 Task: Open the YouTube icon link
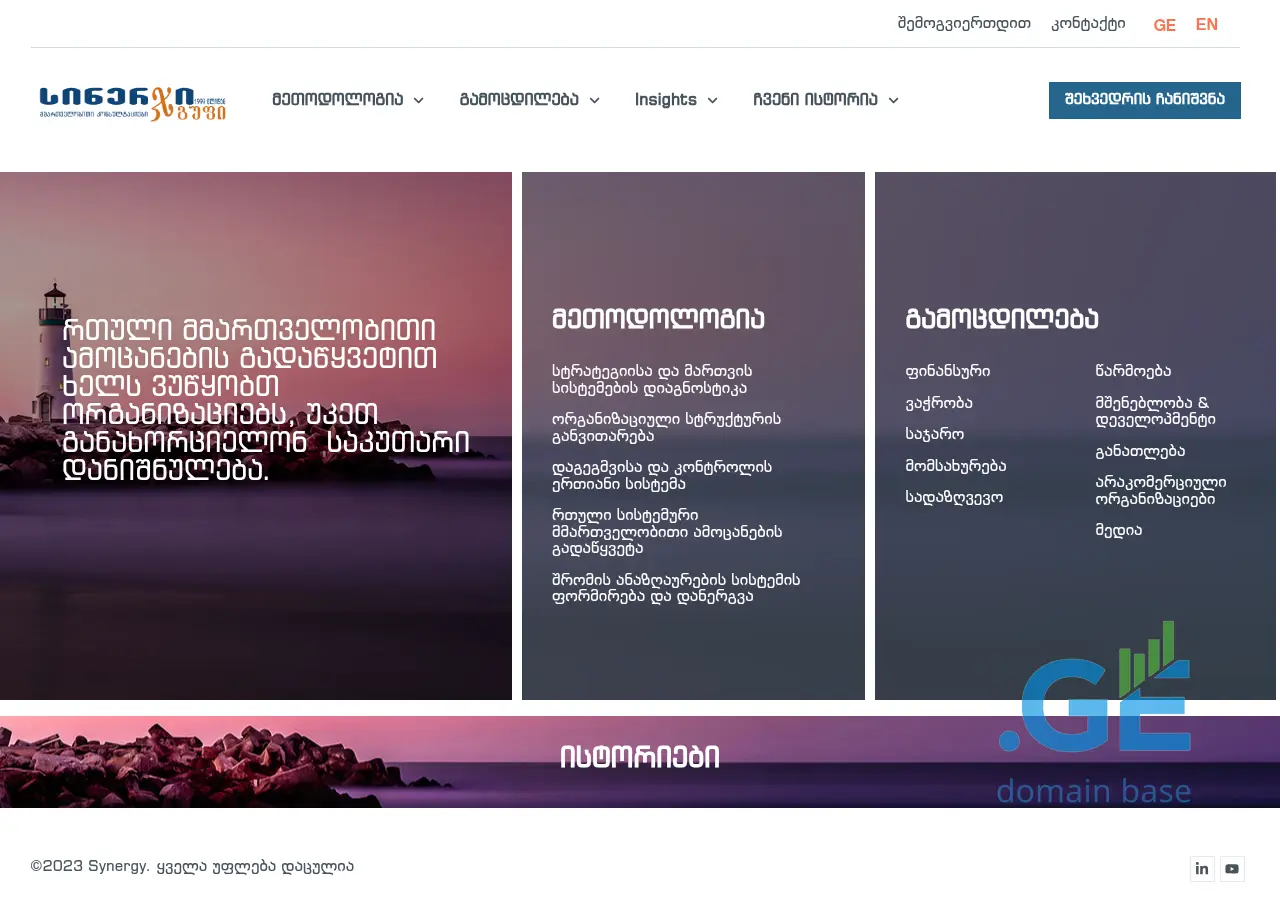pyautogui.click(x=1232, y=869)
